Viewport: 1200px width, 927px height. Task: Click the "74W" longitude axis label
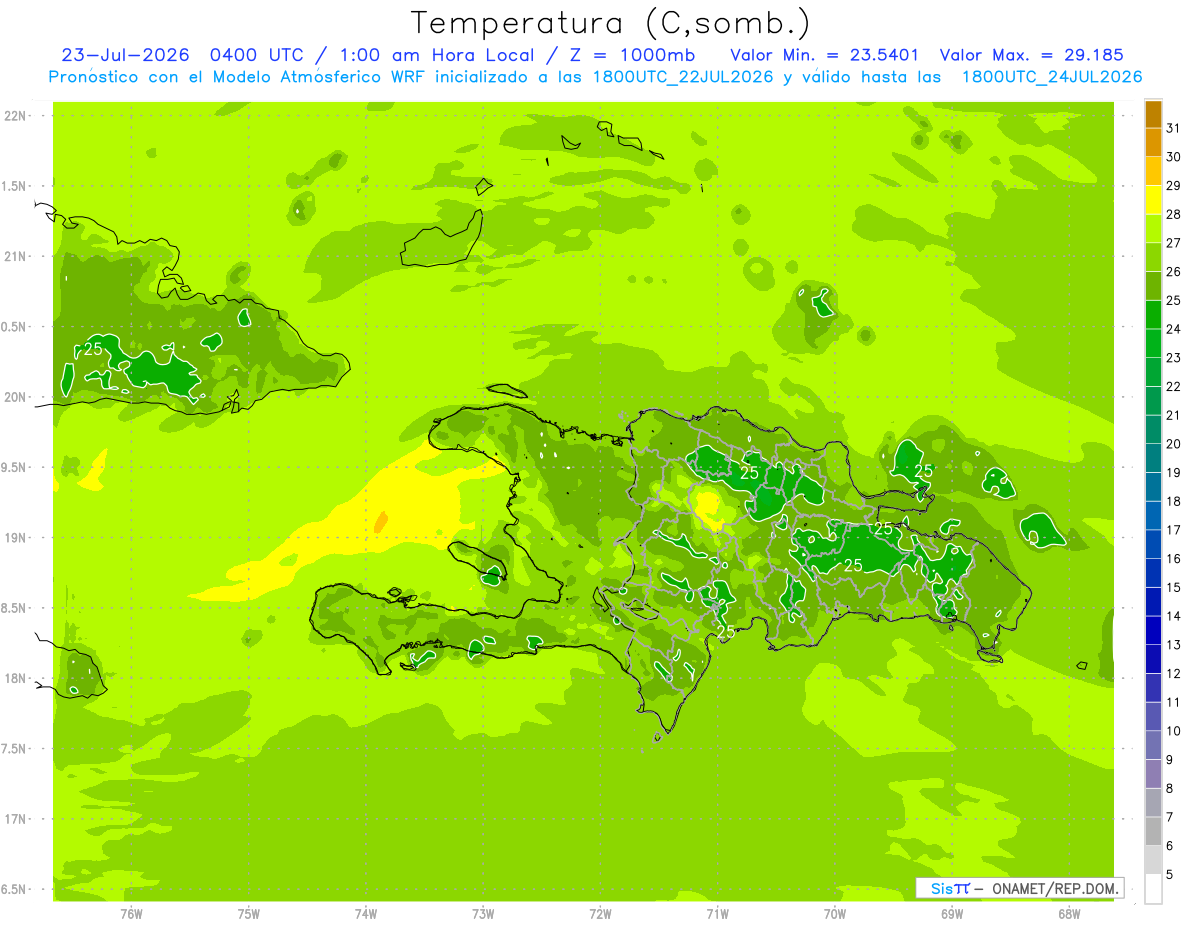tap(366, 914)
